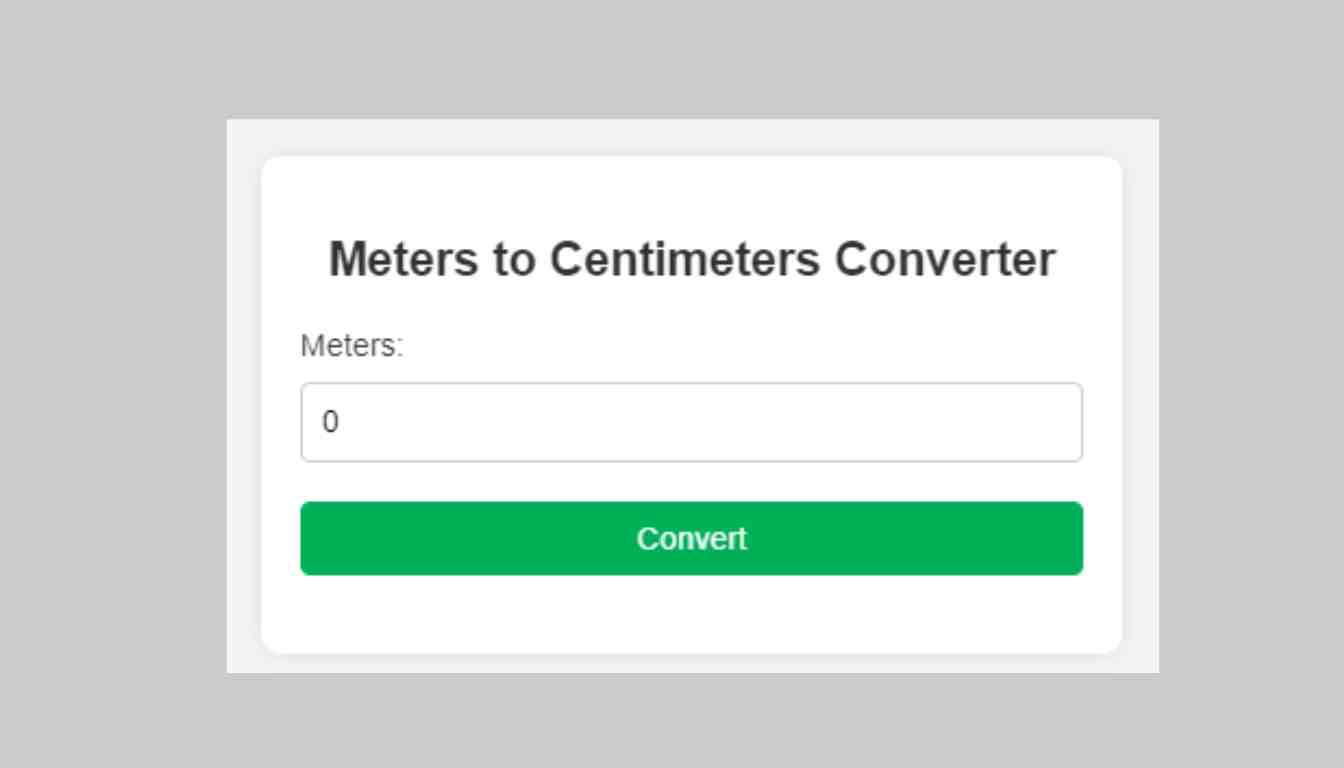Click inside the Meters input field

691,422
